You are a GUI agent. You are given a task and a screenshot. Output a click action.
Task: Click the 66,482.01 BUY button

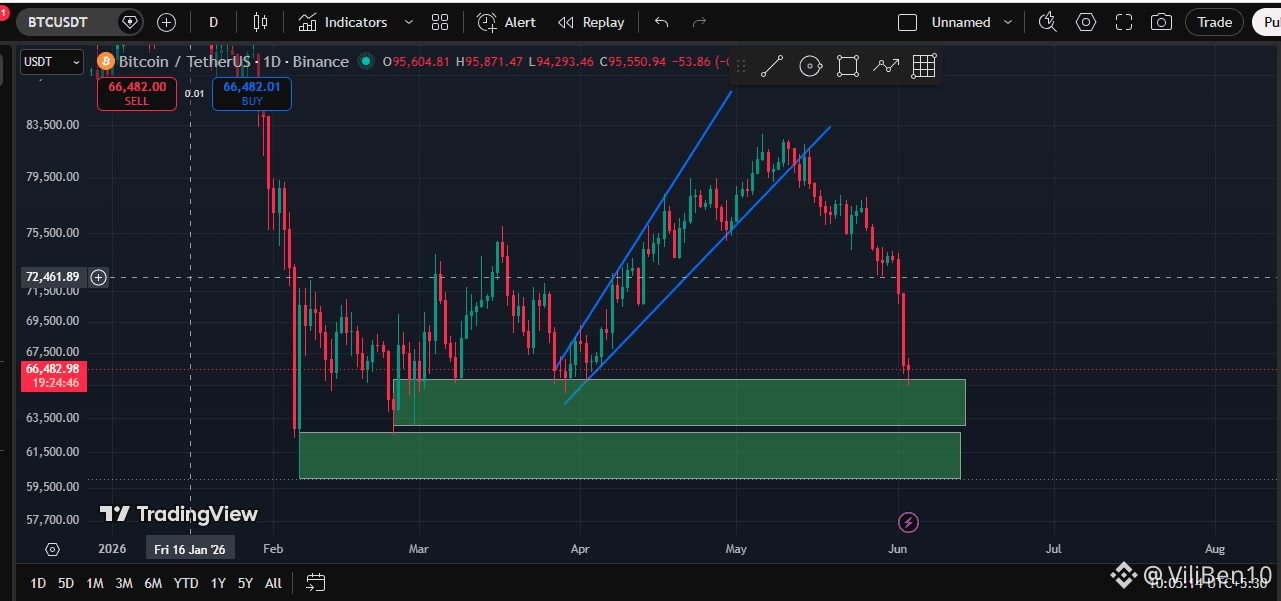[x=251, y=94]
